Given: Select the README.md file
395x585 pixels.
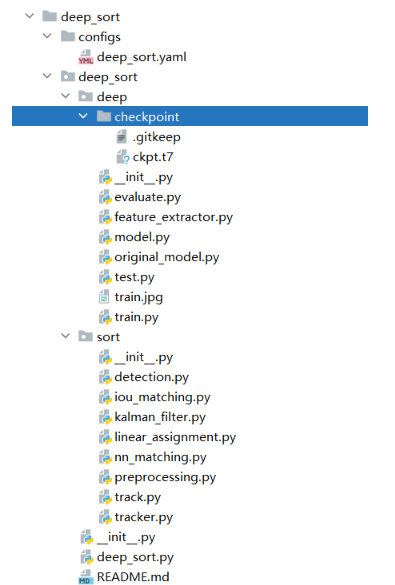Looking at the screenshot, I should click(x=133, y=577).
